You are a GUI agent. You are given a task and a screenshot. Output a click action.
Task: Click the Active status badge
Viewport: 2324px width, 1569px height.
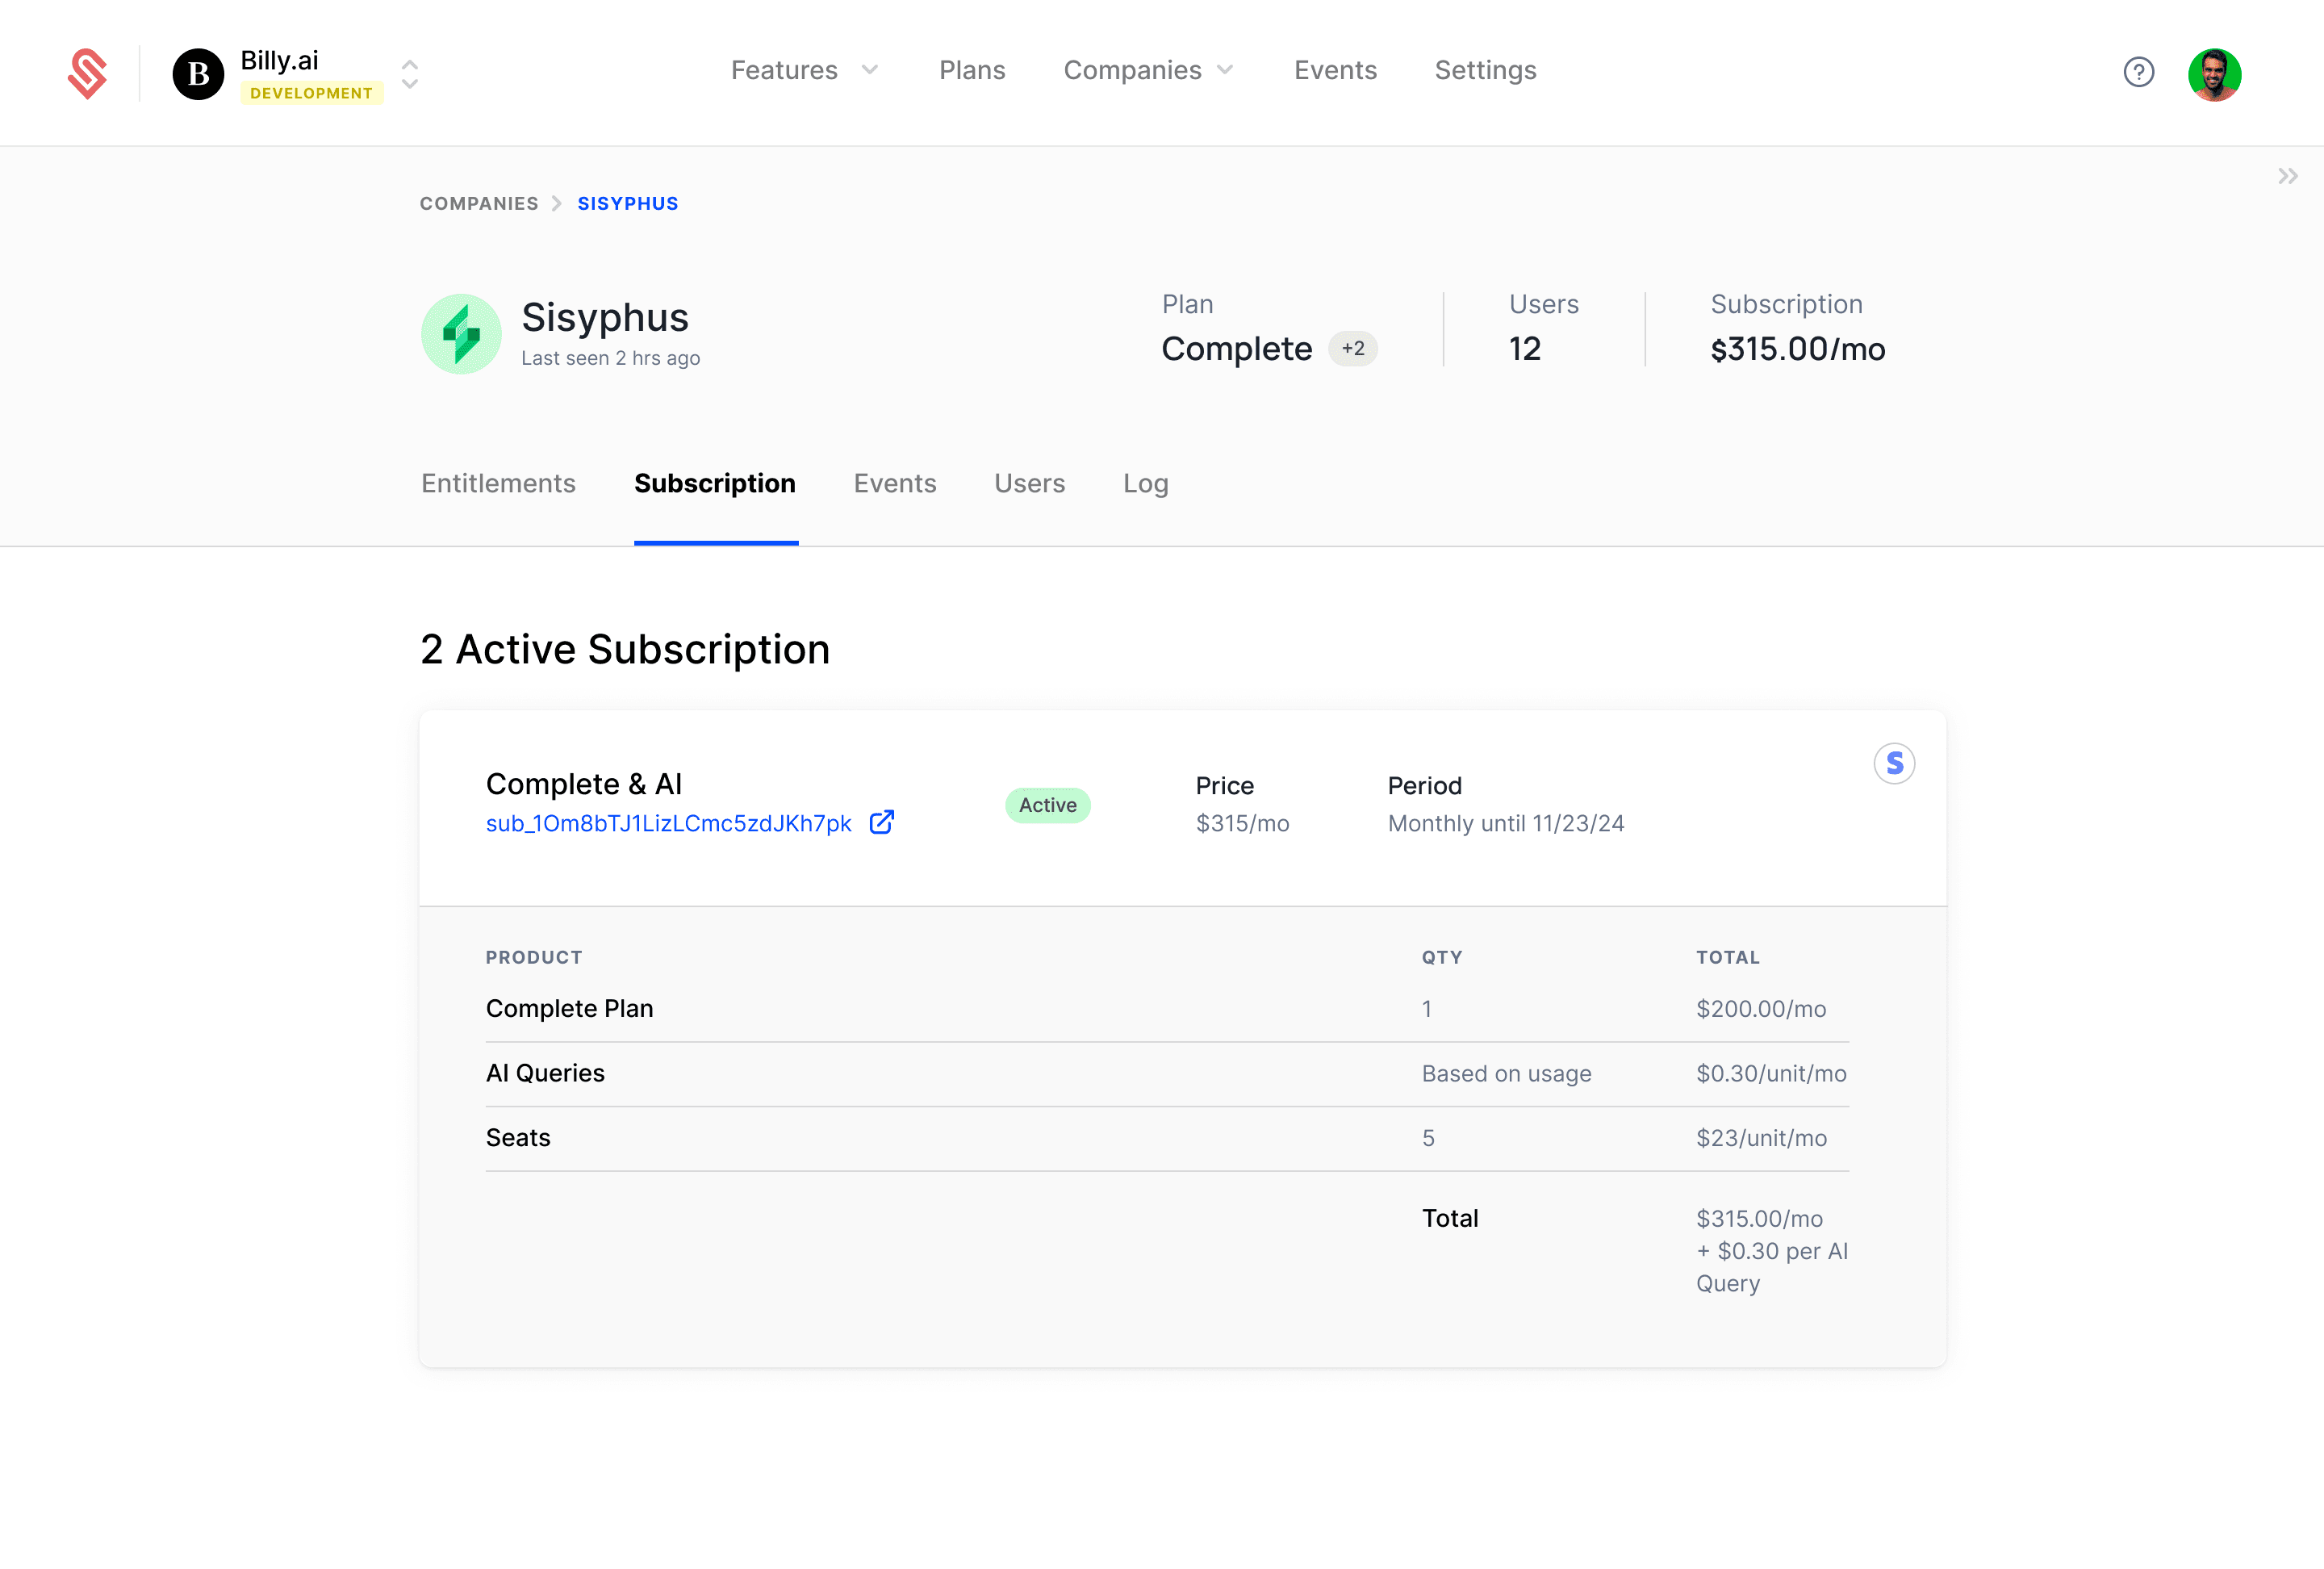[x=1047, y=805]
